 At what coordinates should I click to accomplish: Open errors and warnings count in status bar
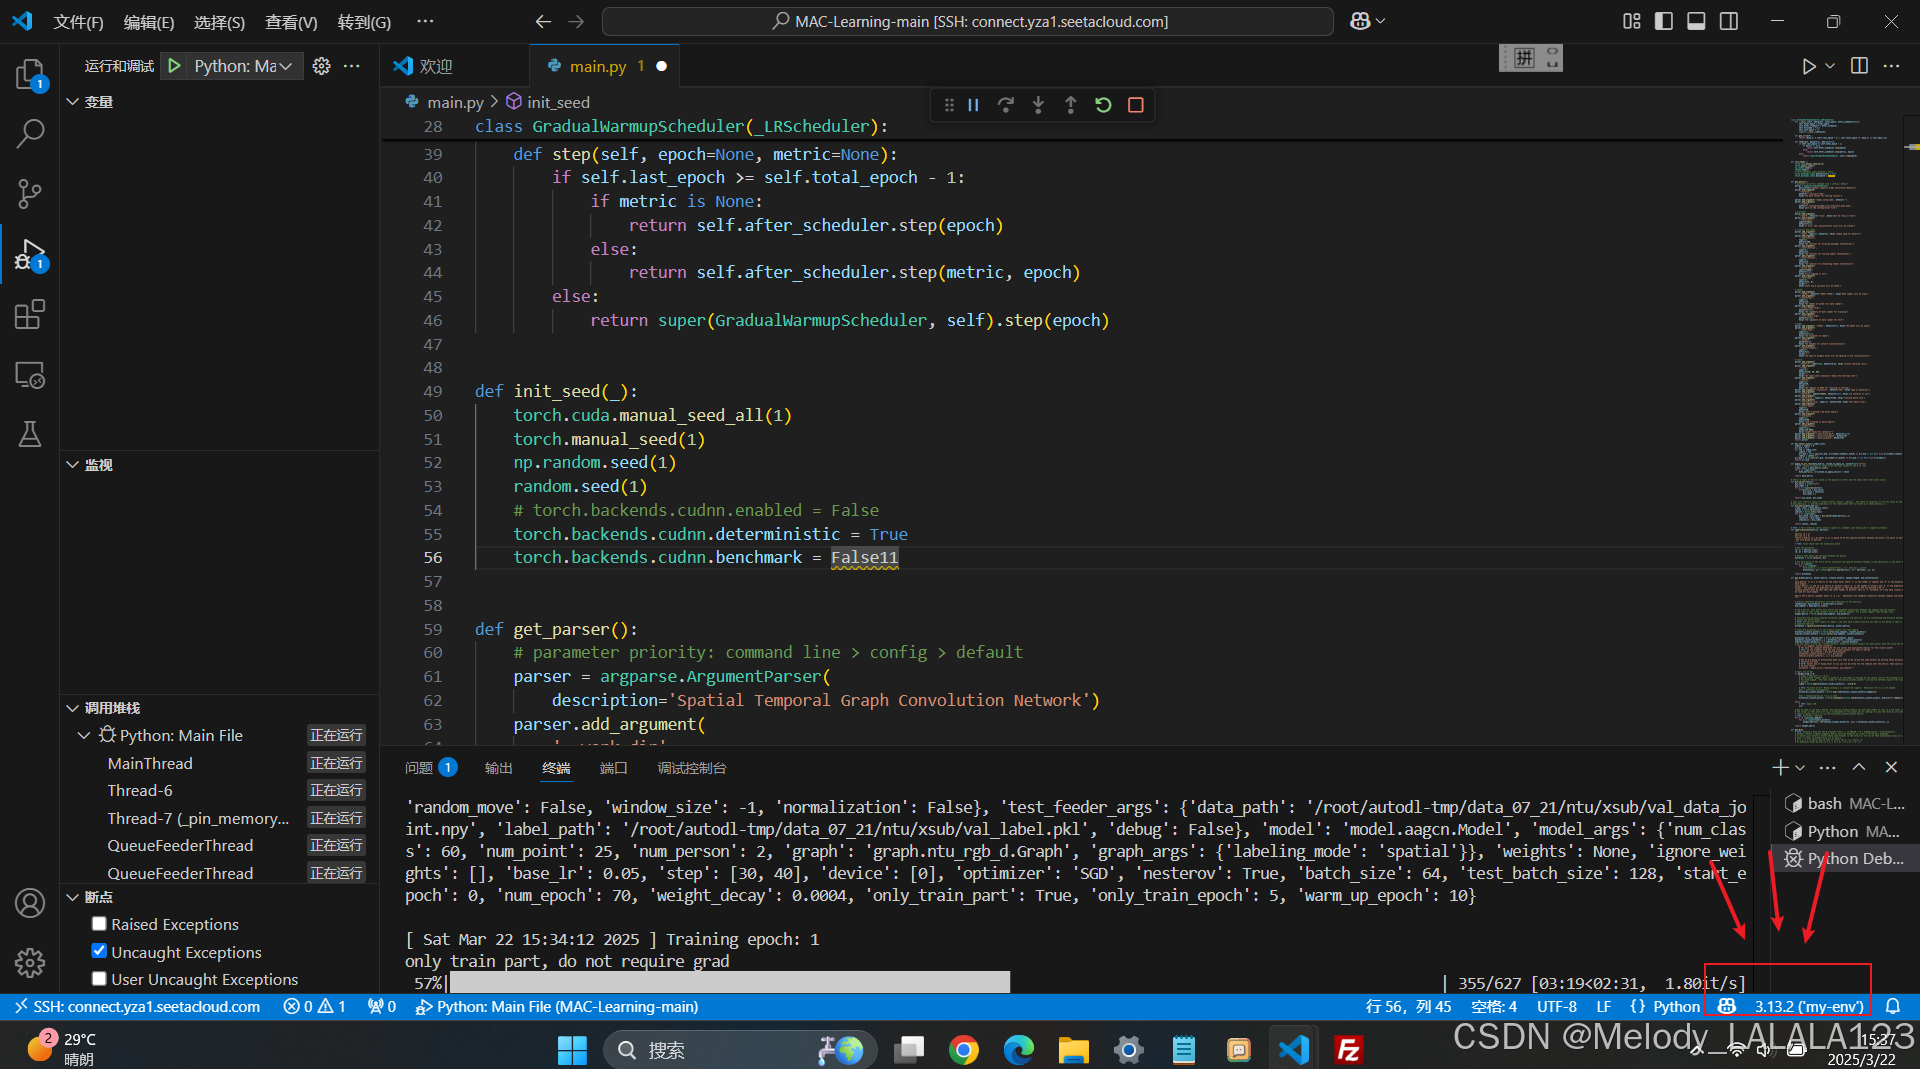point(314,1006)
